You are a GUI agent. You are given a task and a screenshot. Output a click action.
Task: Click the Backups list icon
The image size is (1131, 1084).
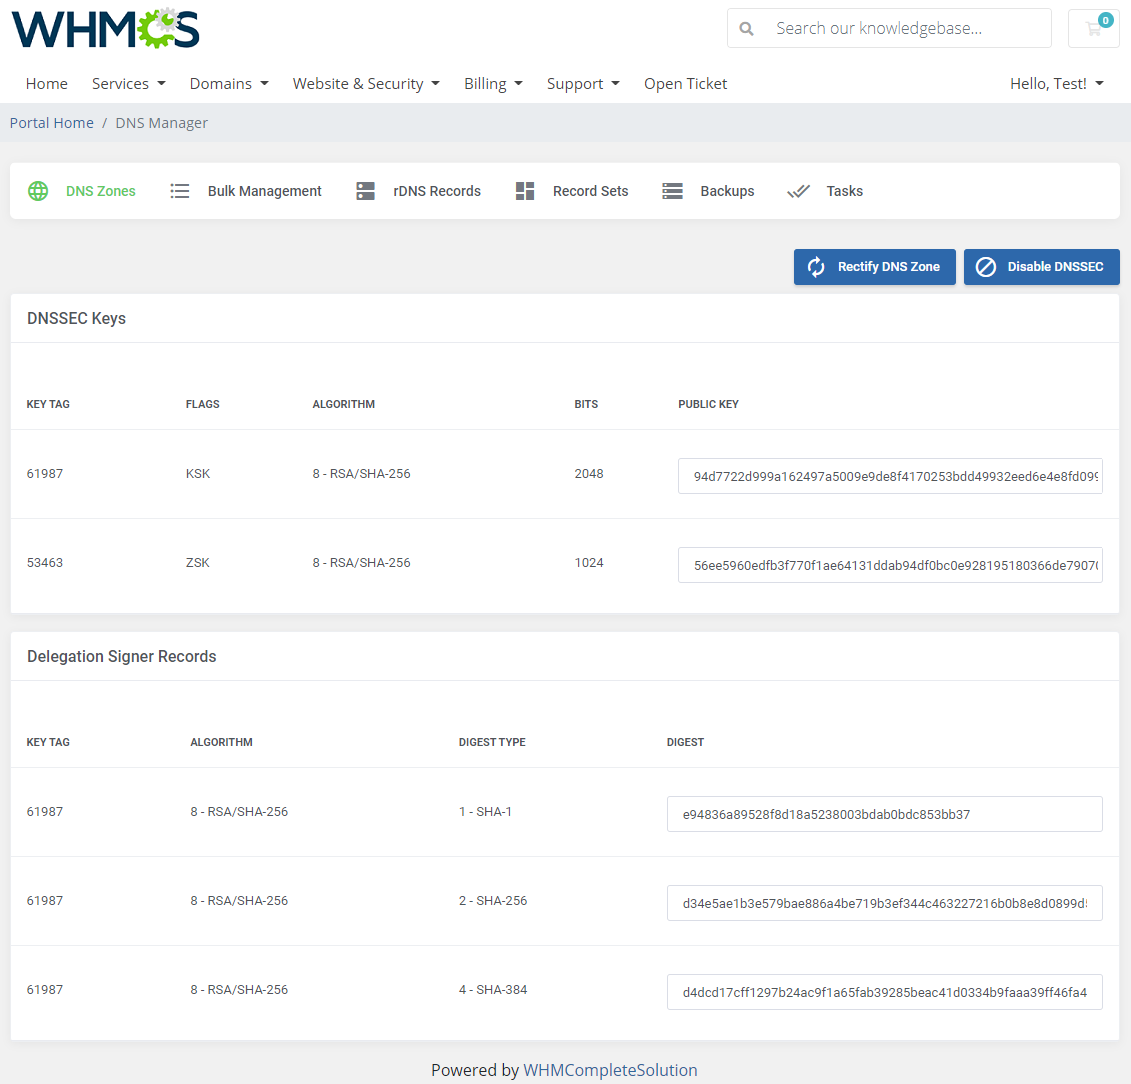(x=672, y=190)
